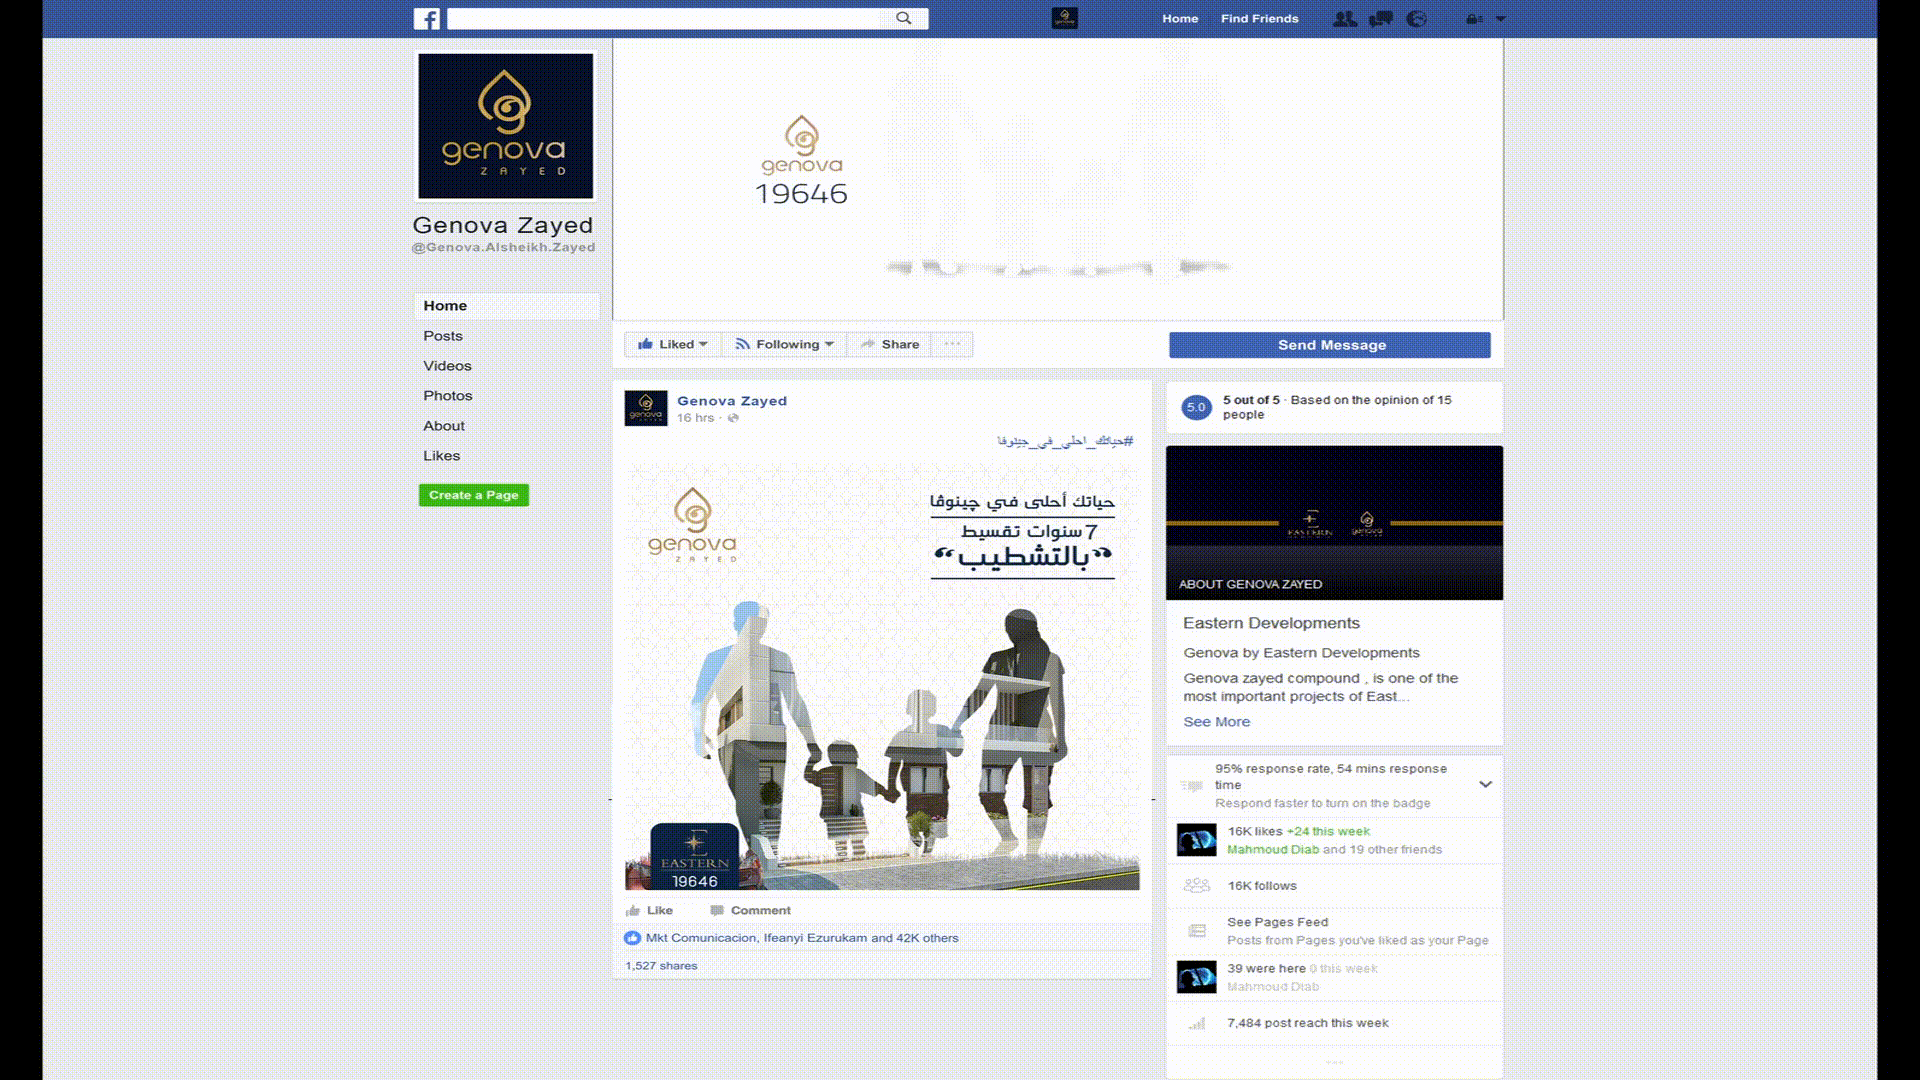Open the Following dropdown

point(785,344)
